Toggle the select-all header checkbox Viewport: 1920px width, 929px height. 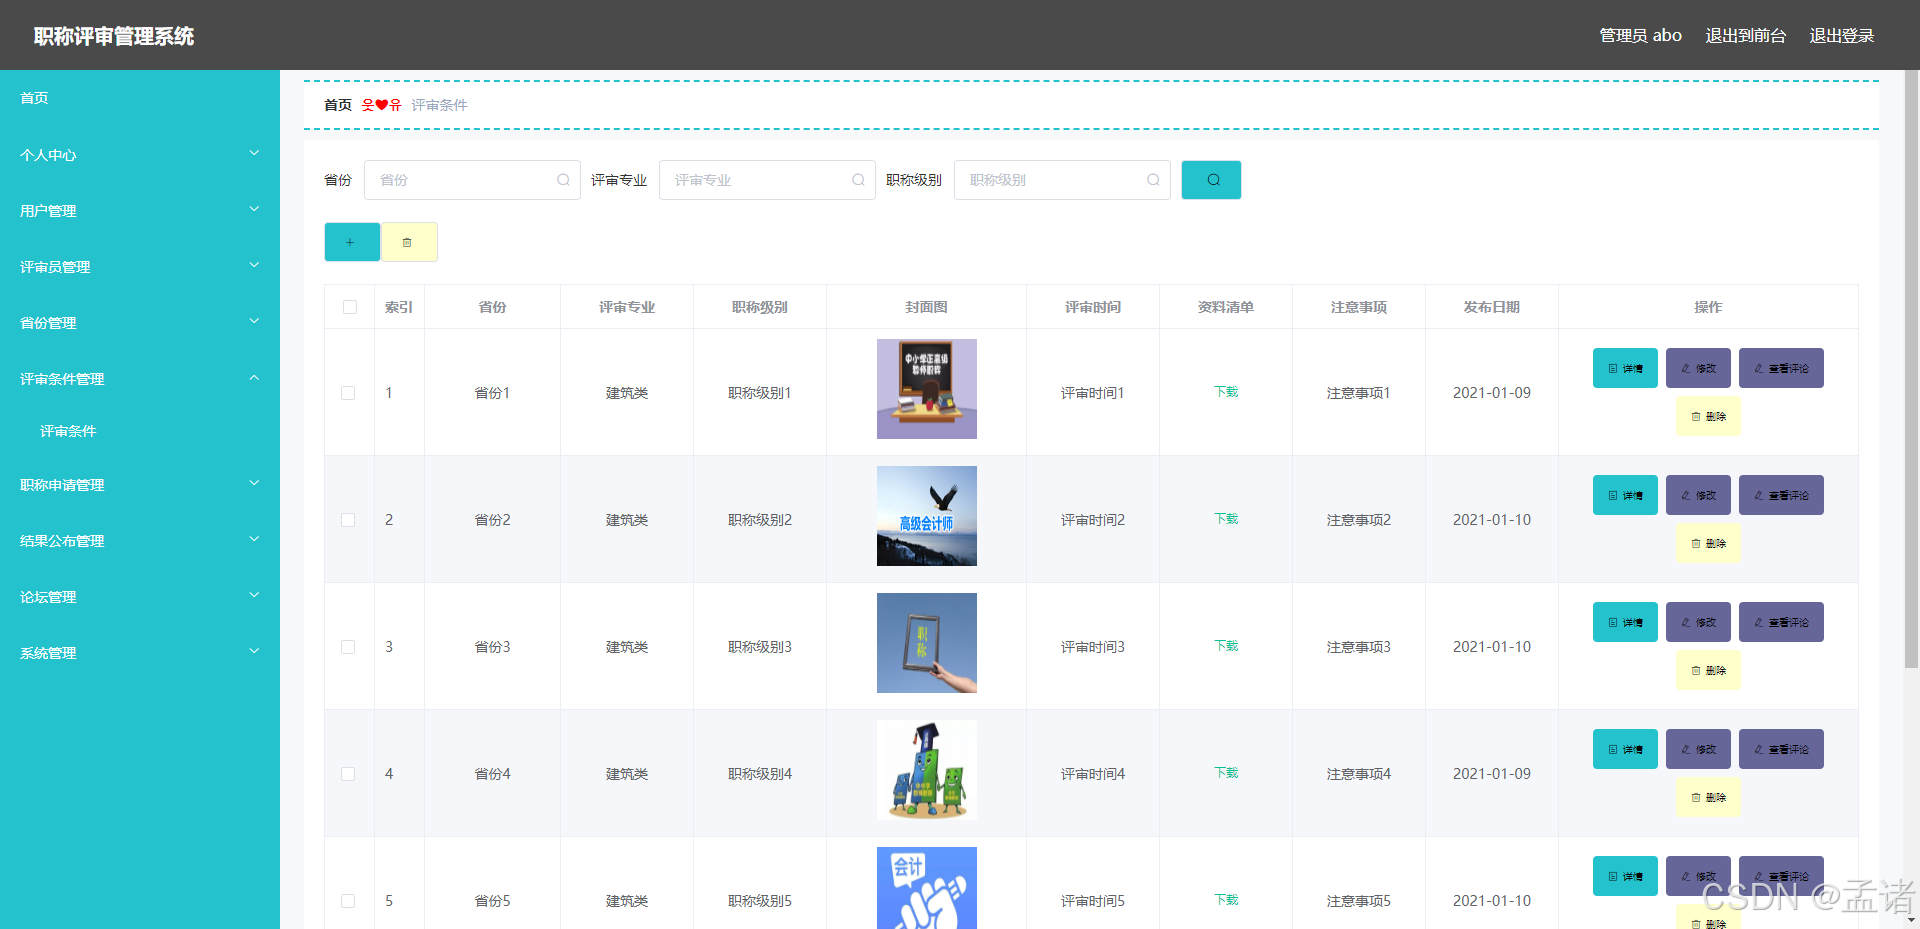(x=350, y=307)
